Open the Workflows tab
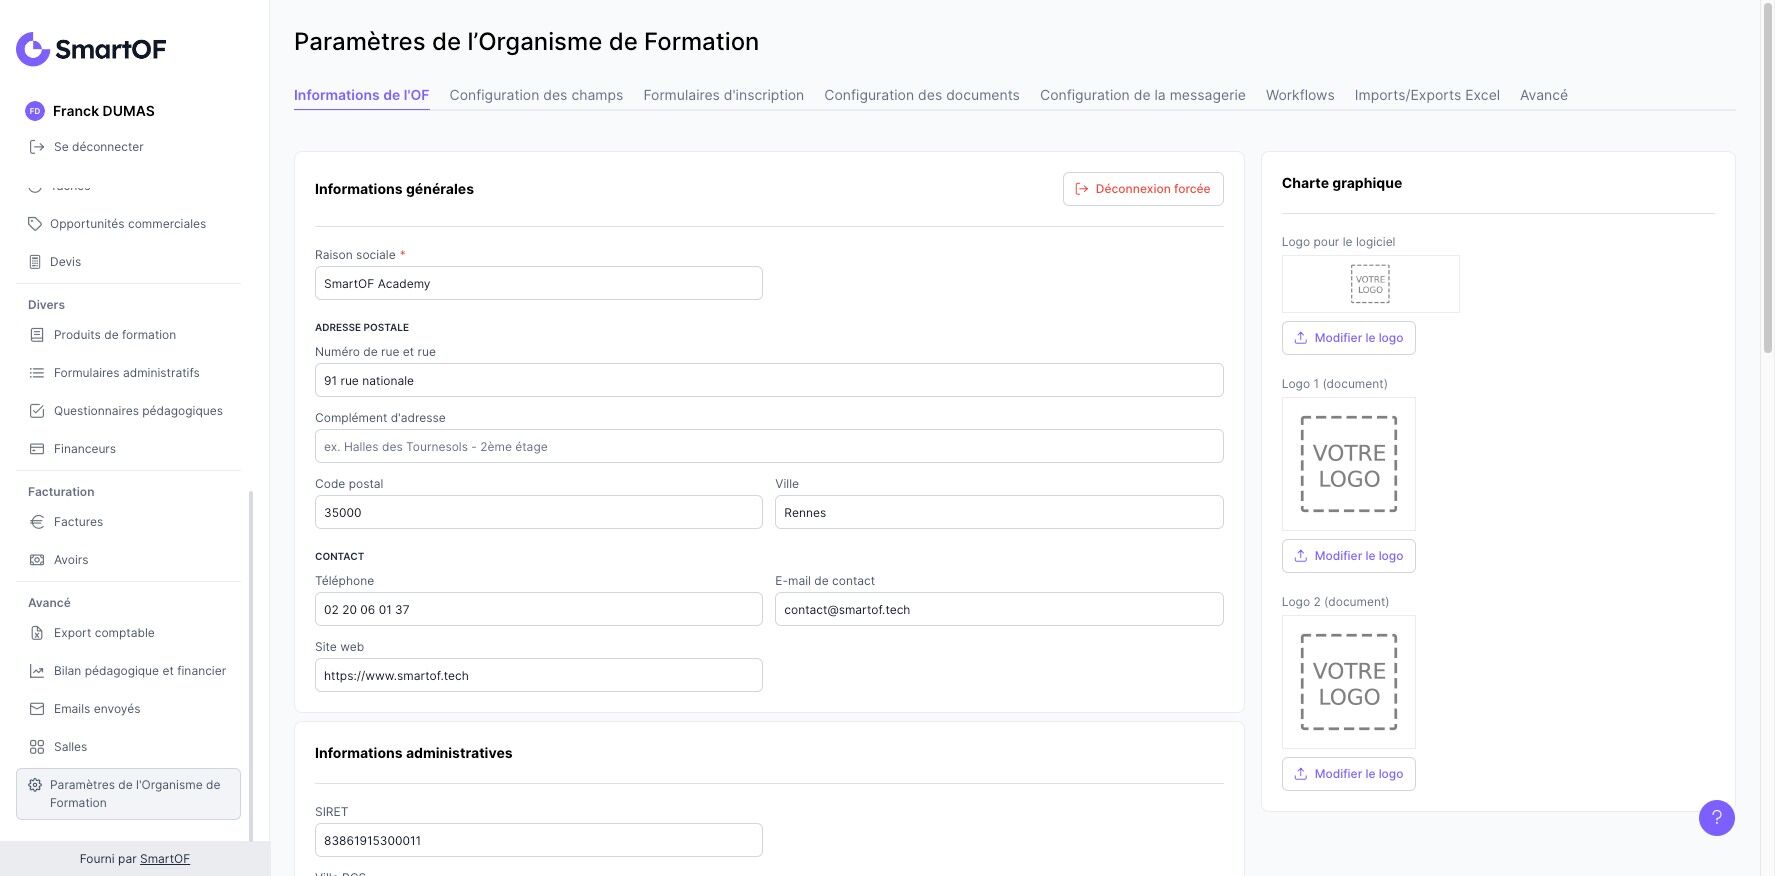The width and height of the screenshot is (1775, 876). tap(1300, 95)
